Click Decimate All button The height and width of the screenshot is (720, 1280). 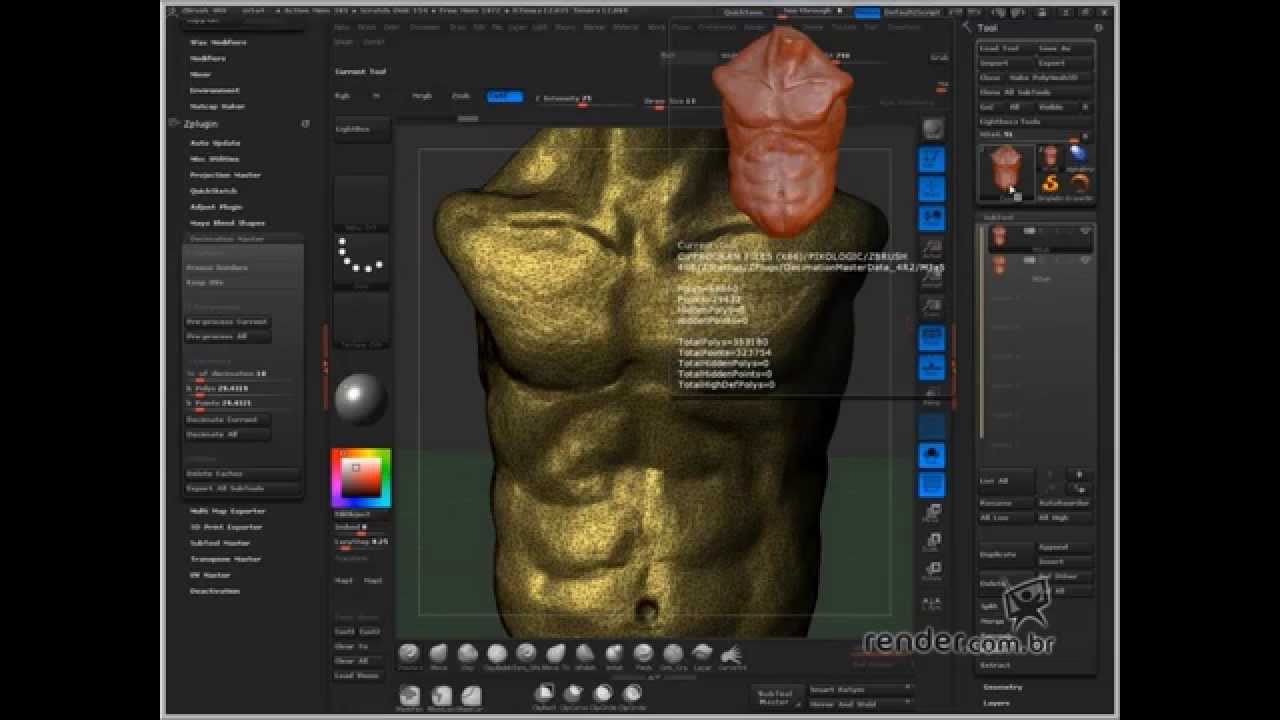coord(228,435)
